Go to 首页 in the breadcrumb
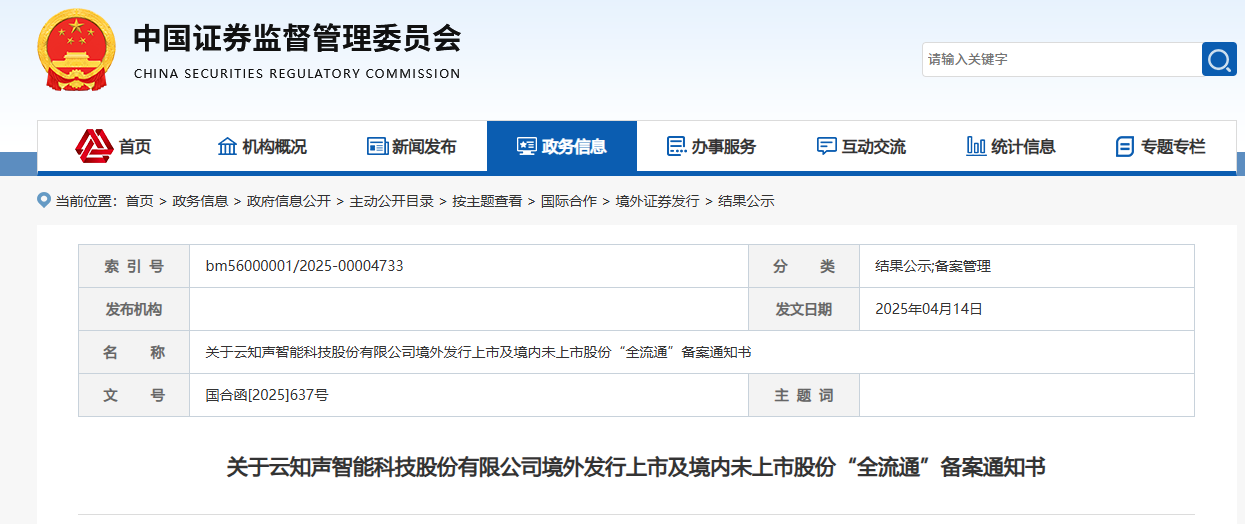Screen dimensions: 1245x524 pos(140,201)
